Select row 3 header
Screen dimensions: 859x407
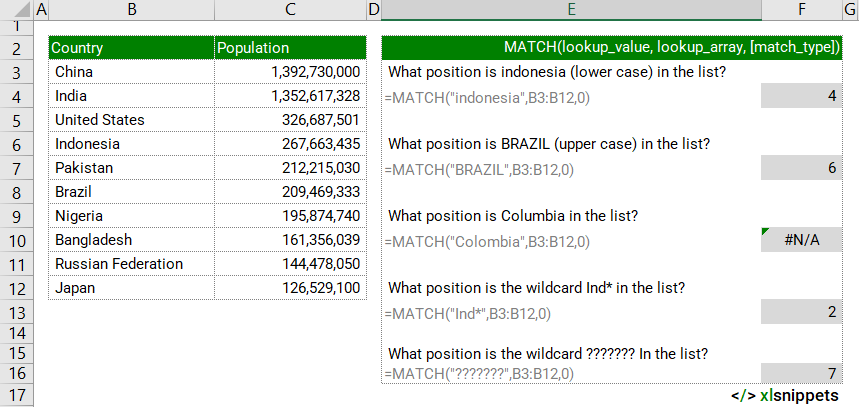coord(16,72)
